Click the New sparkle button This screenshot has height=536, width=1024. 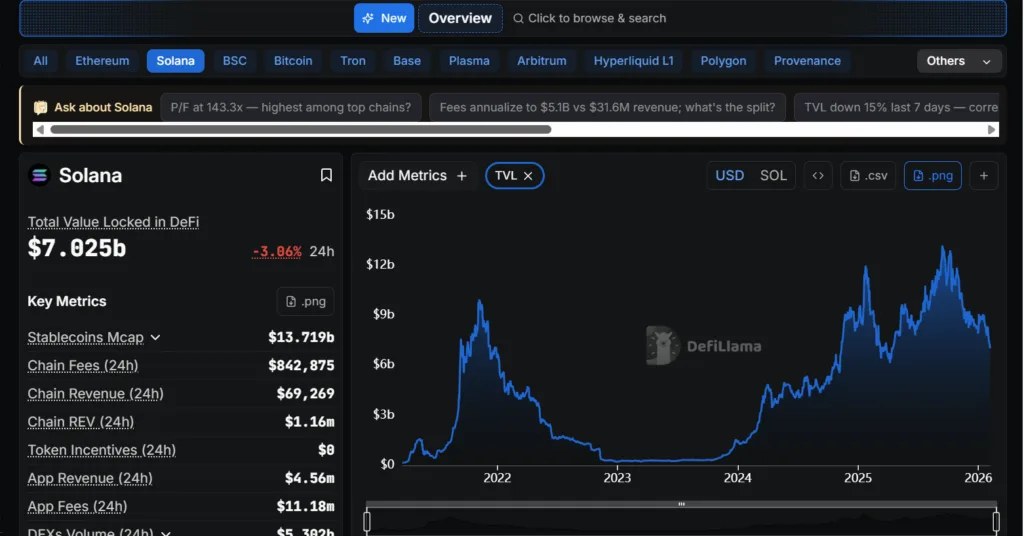(384, 18)
